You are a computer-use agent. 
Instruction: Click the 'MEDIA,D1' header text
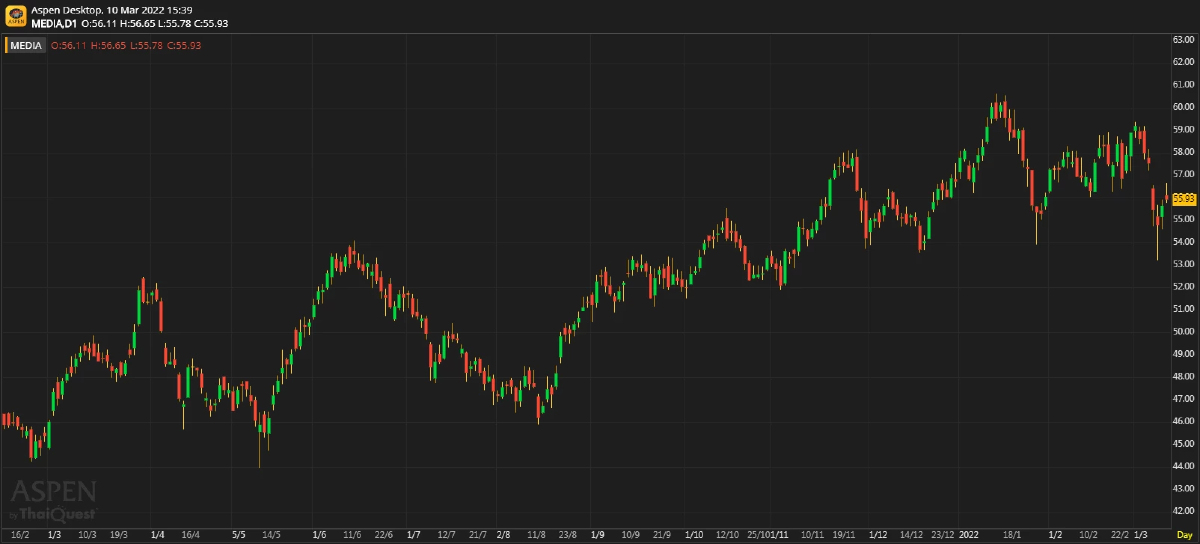54,22
